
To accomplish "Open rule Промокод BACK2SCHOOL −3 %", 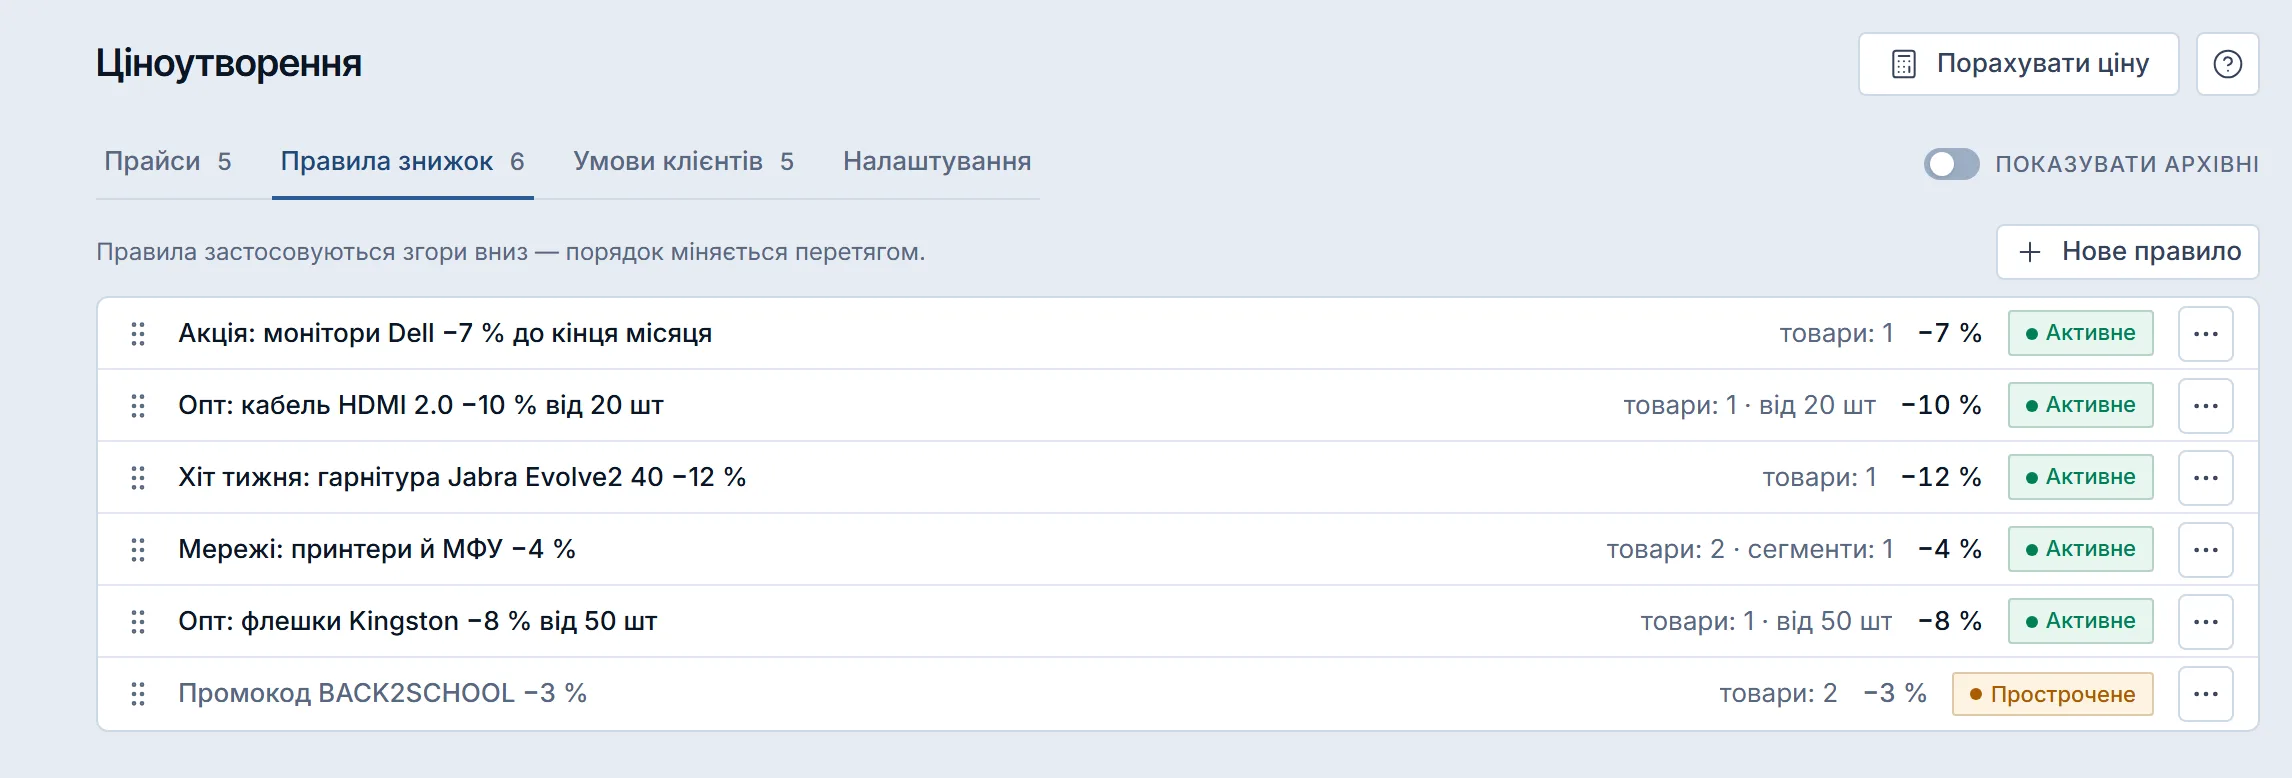I will pyautogui.click(x=382, y=693).
